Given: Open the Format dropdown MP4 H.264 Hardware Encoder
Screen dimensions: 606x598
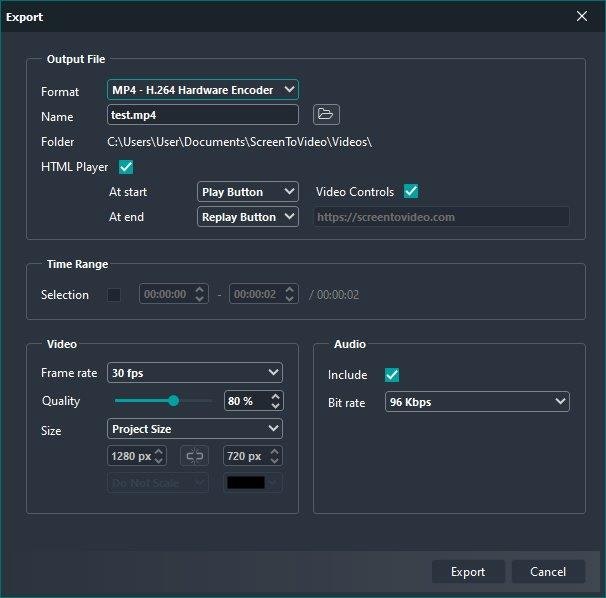Looking at the screenshot, I should 203,90.
